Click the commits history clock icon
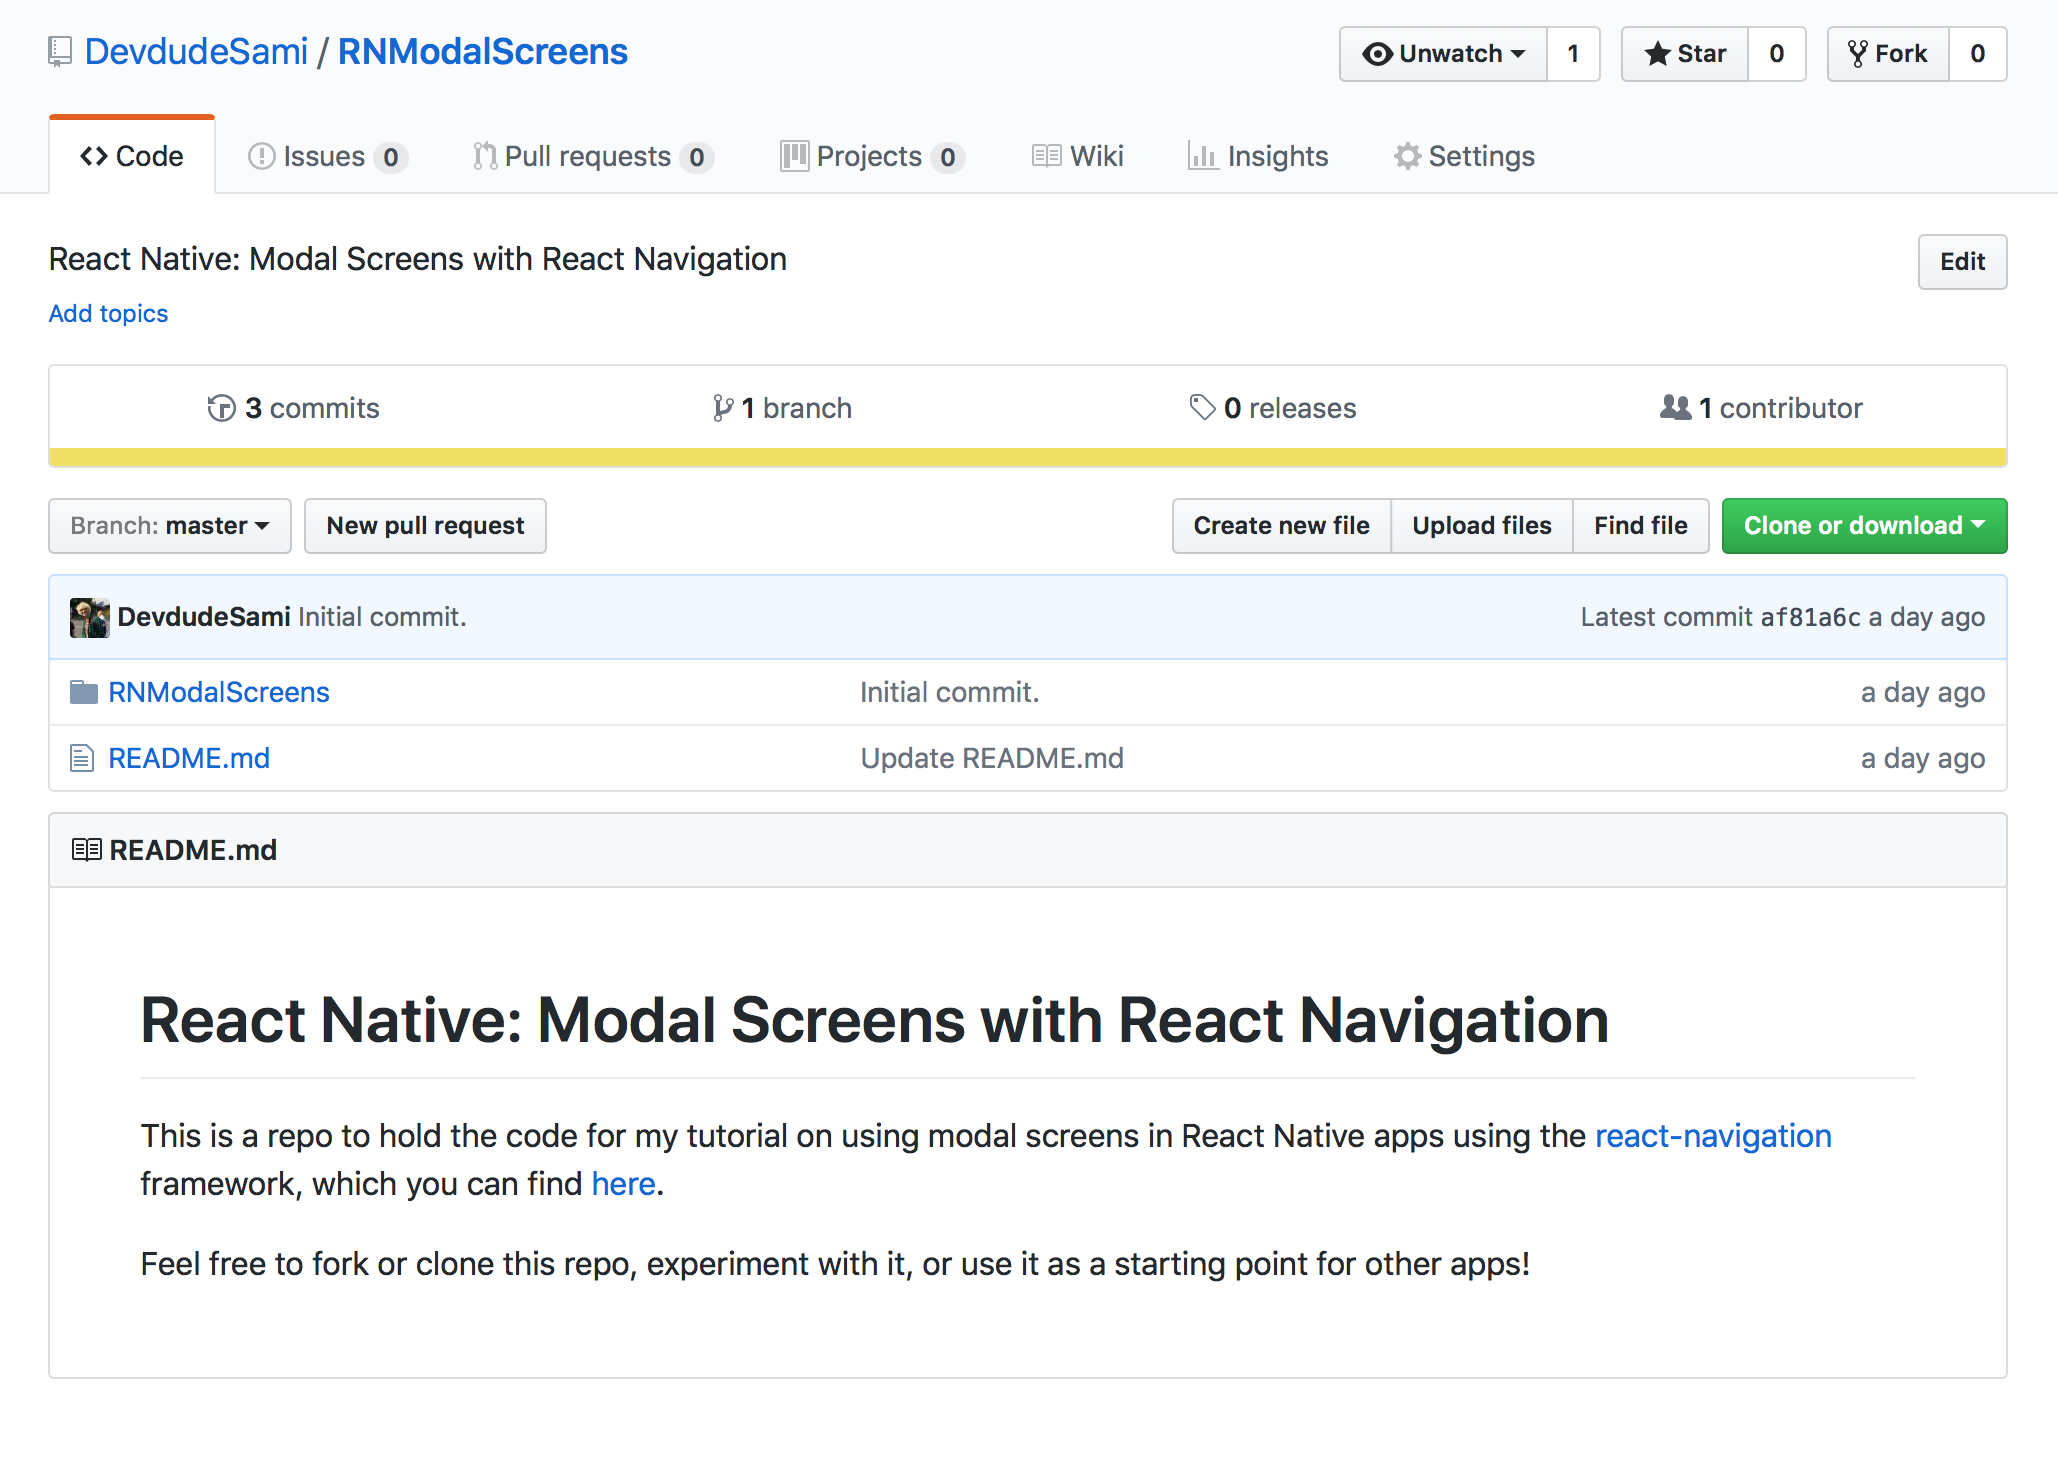This screenshot has height=1466, width=2058. (221, 408)
